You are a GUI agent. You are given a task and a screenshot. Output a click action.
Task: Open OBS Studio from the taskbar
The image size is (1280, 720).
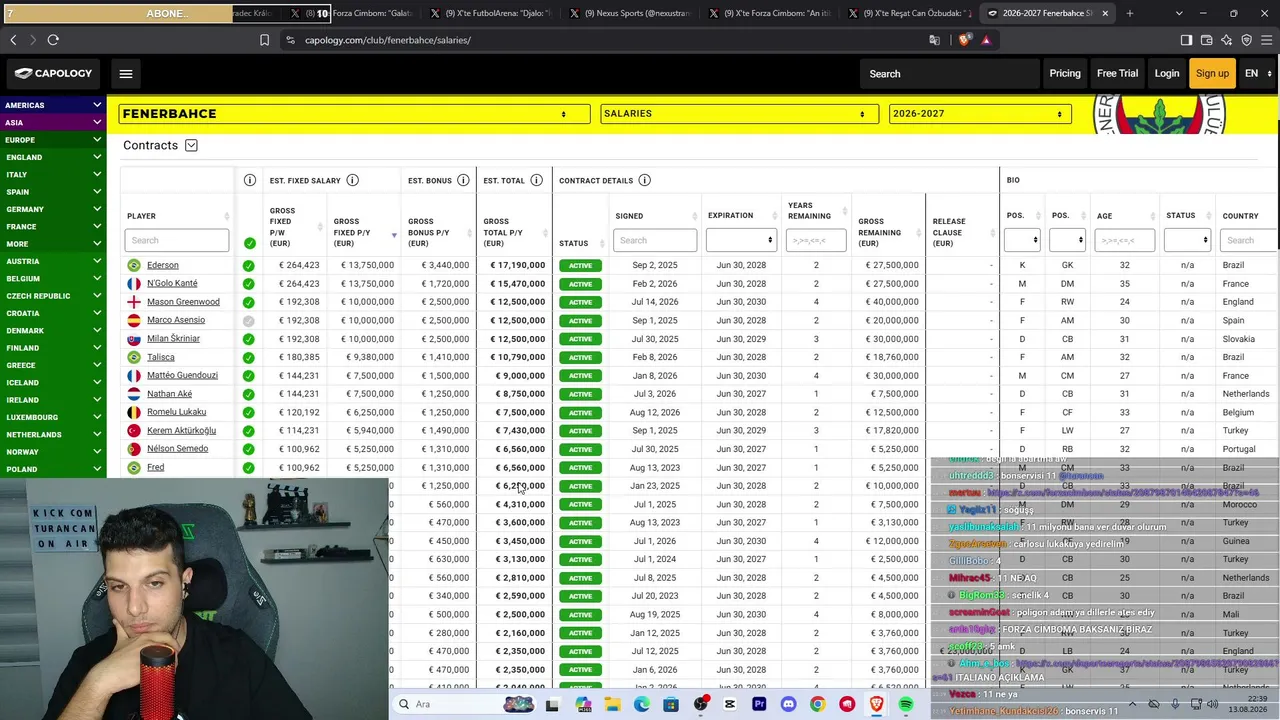point(700,704)
